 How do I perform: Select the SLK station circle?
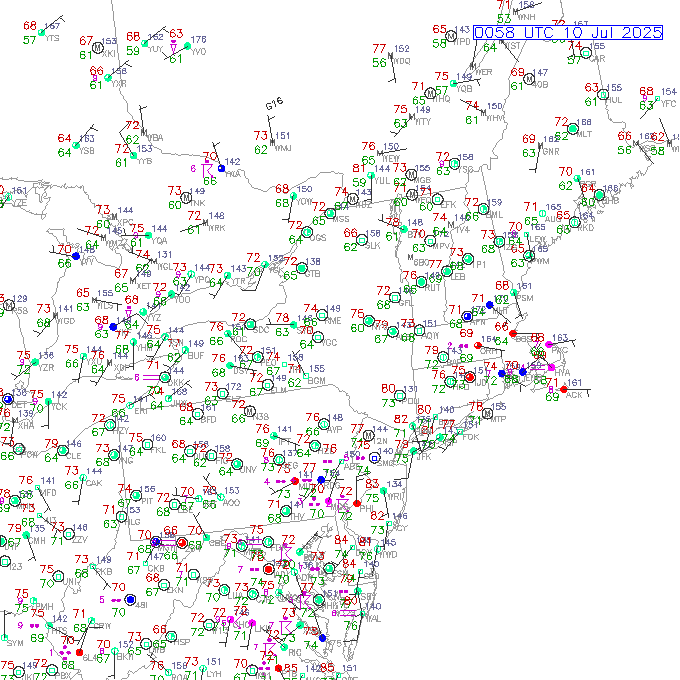(x=362, y=240)
